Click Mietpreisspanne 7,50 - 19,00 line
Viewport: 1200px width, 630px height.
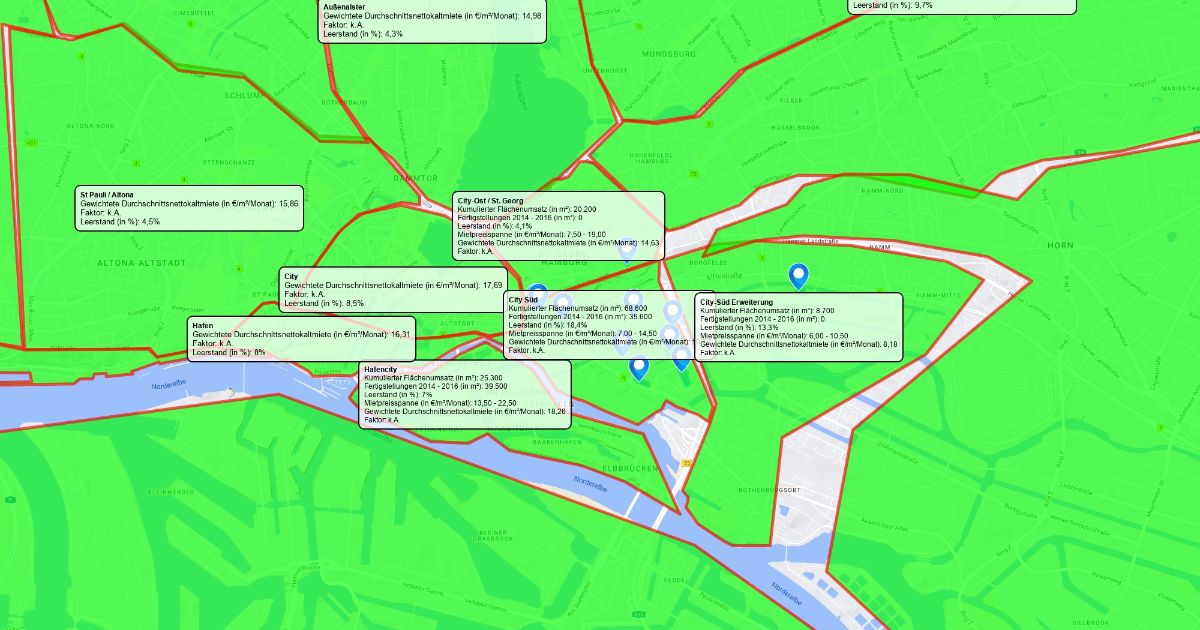pos(531,234)
